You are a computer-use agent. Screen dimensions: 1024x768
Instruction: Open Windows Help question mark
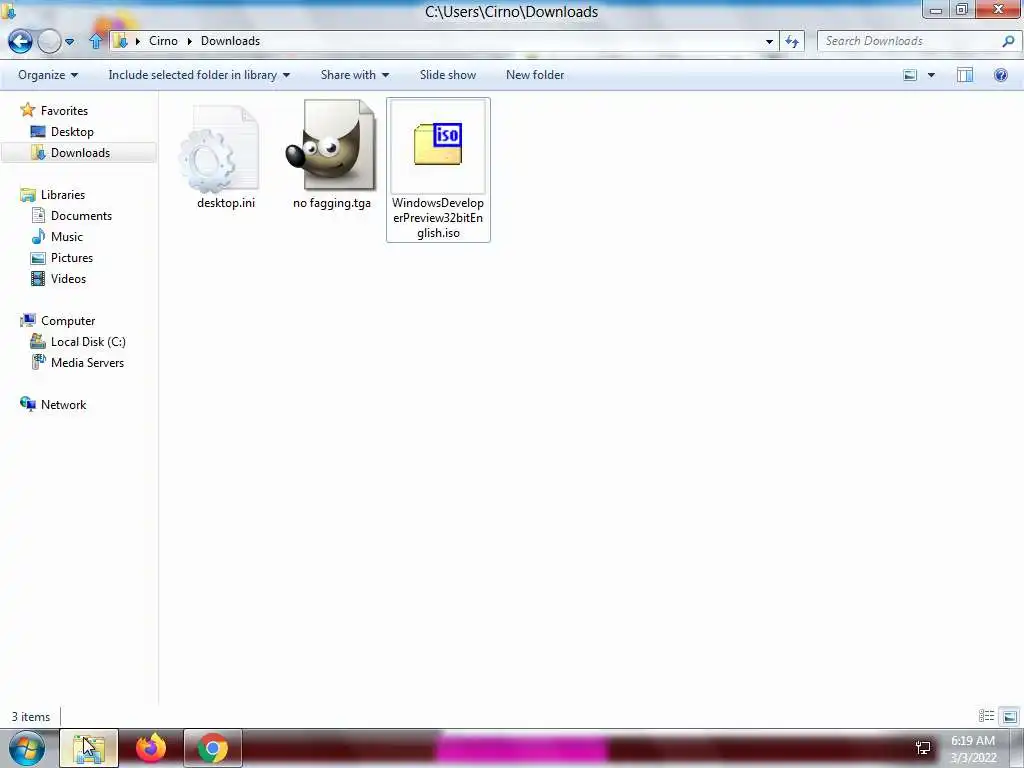1000,75
